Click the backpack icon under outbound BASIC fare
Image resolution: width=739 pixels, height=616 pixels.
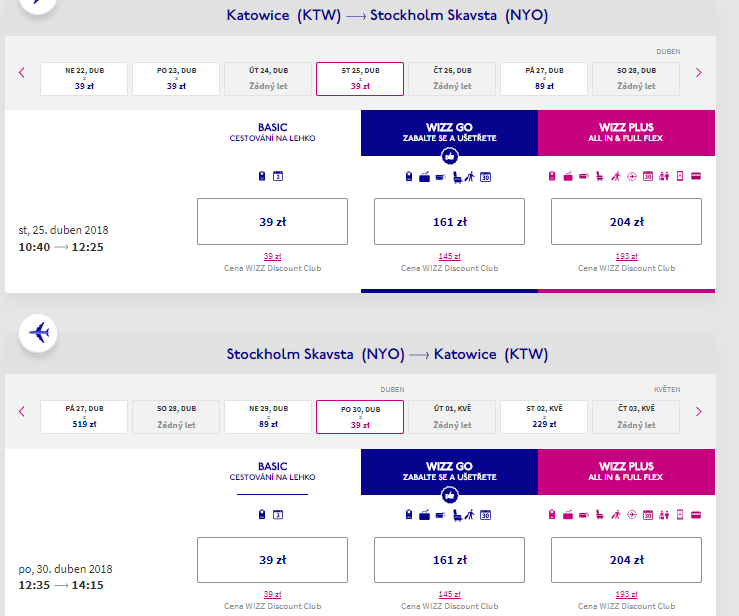click(262, 177)
